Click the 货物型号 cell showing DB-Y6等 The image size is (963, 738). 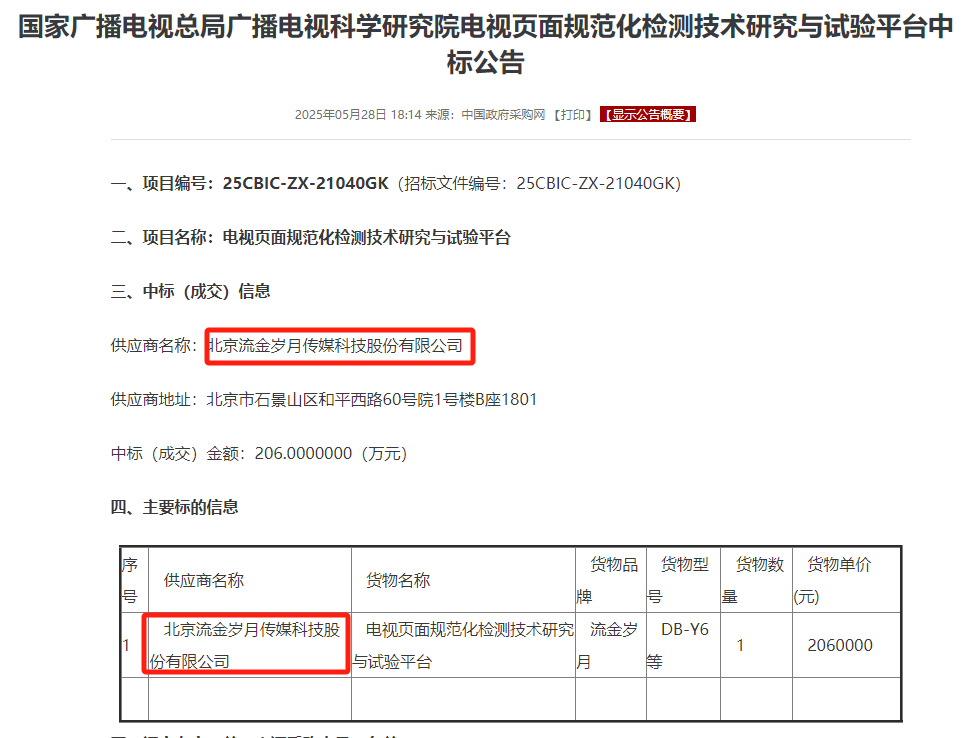click(683, 645)
